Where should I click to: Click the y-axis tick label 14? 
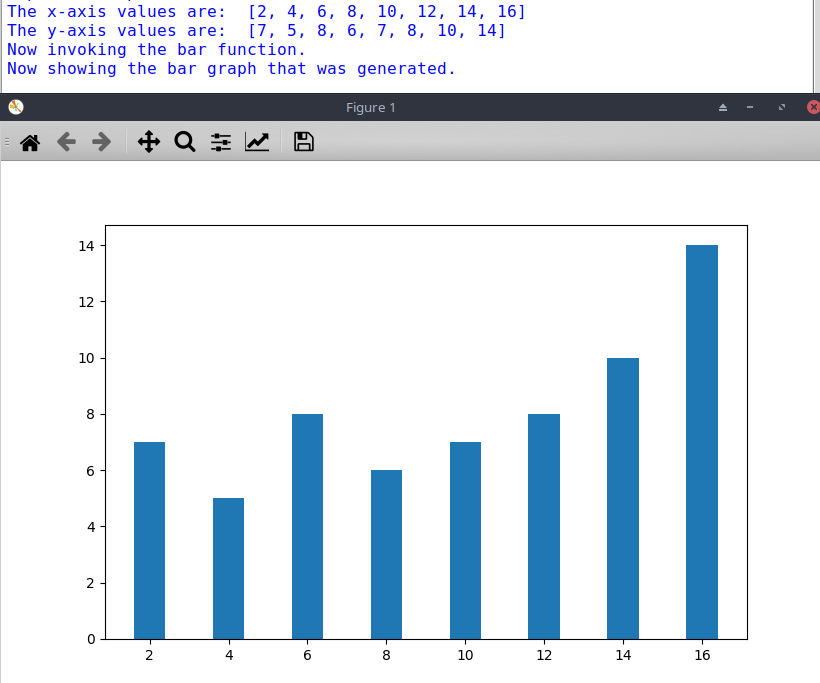point(86,246)
